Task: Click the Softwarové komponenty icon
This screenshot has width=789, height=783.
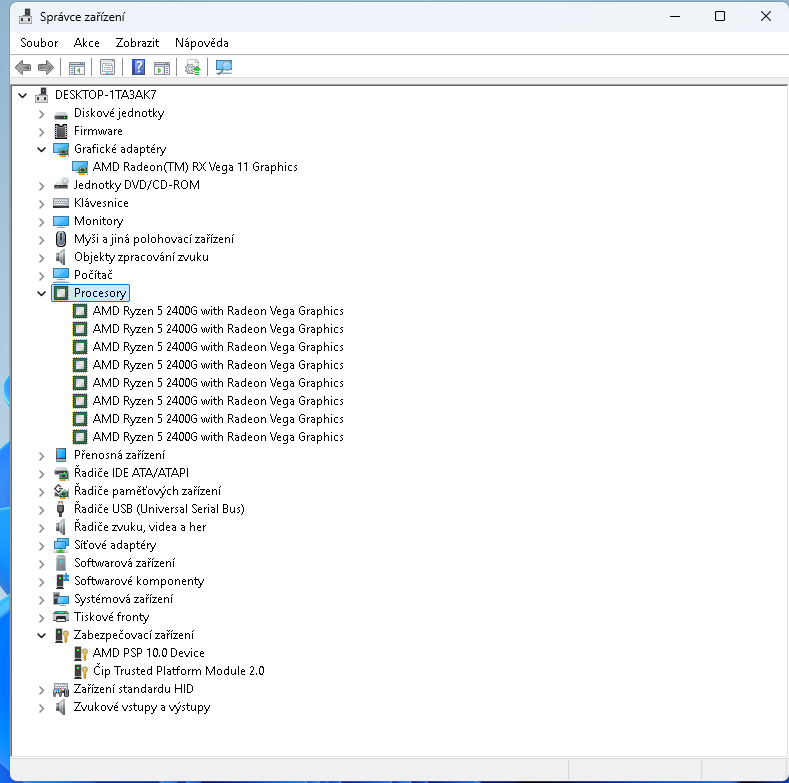Action: [61, 581]
